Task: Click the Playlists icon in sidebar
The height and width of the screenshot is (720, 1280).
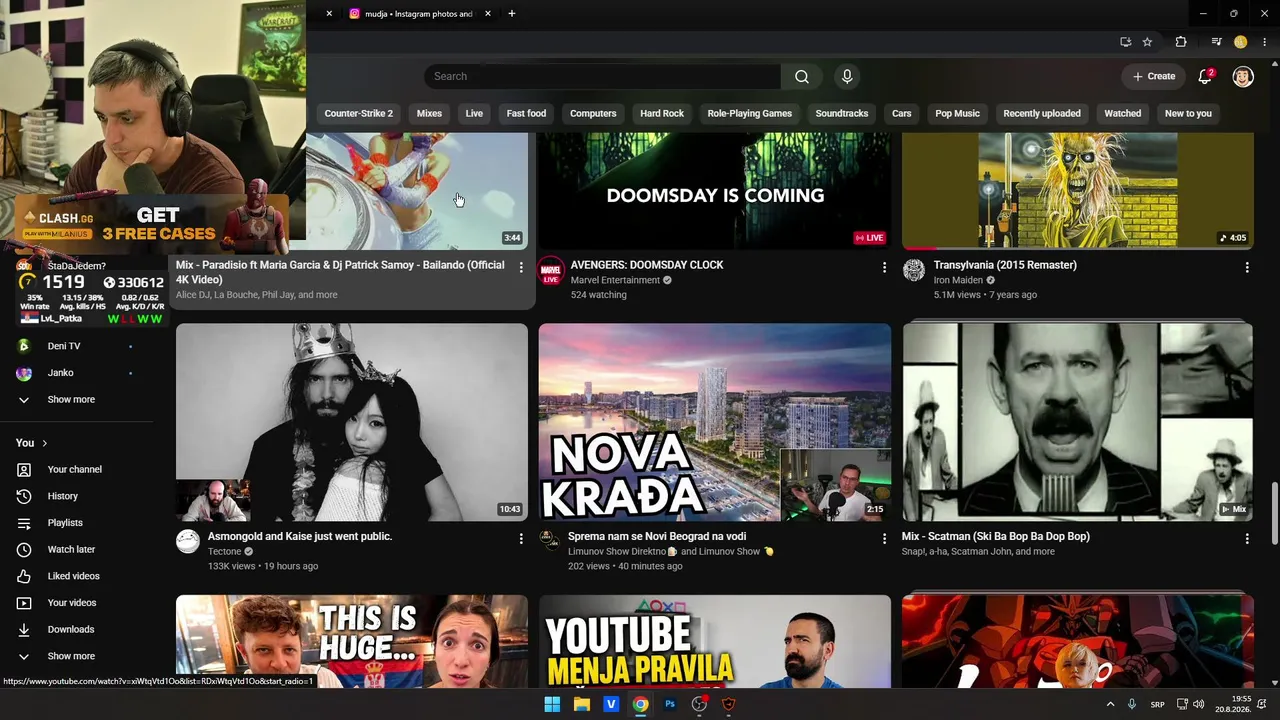Action: (24, 523)
